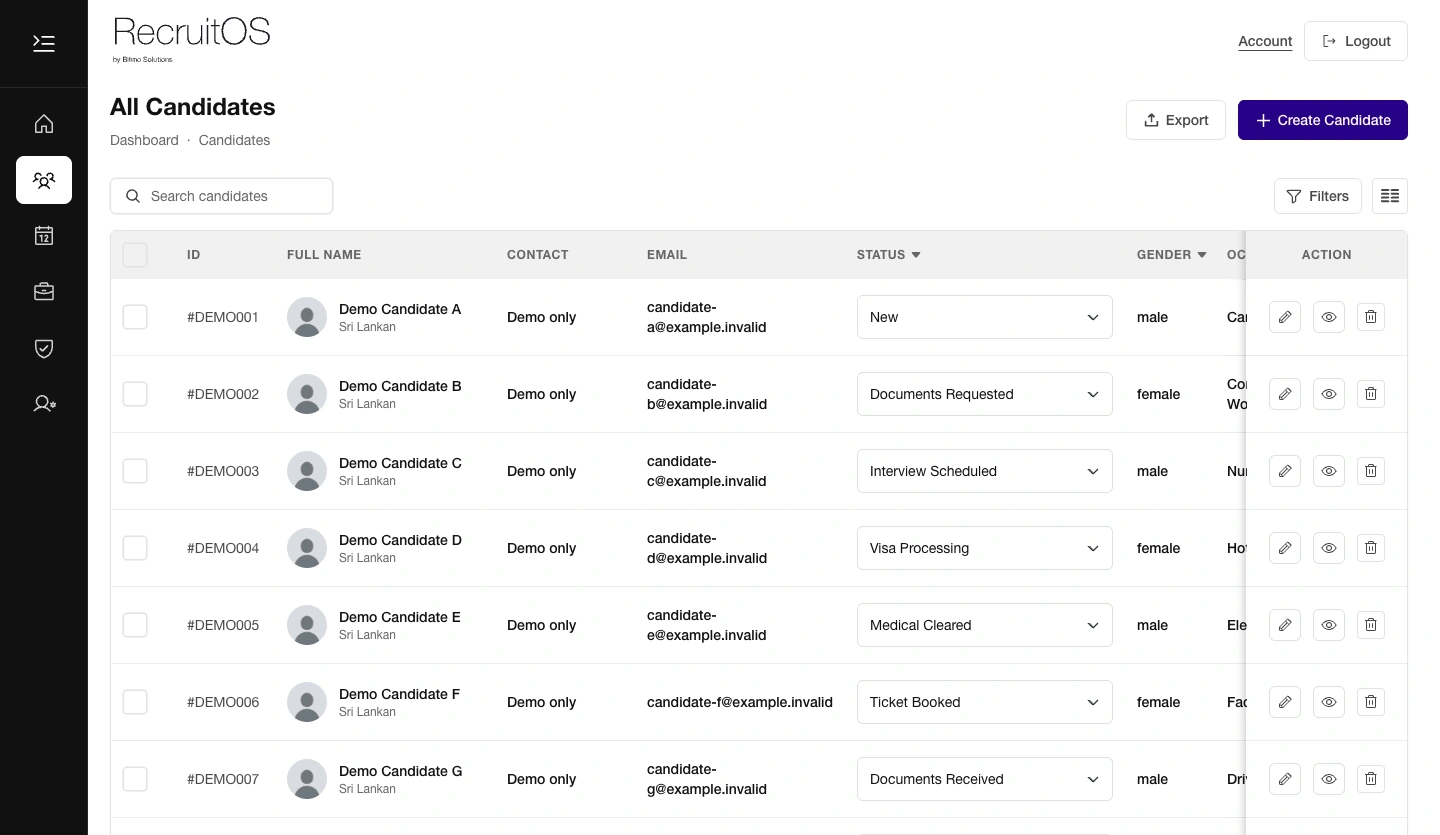Open GENDER column header filter arrow
The width and height of the screenshot is (1440, 835).
1202,255
